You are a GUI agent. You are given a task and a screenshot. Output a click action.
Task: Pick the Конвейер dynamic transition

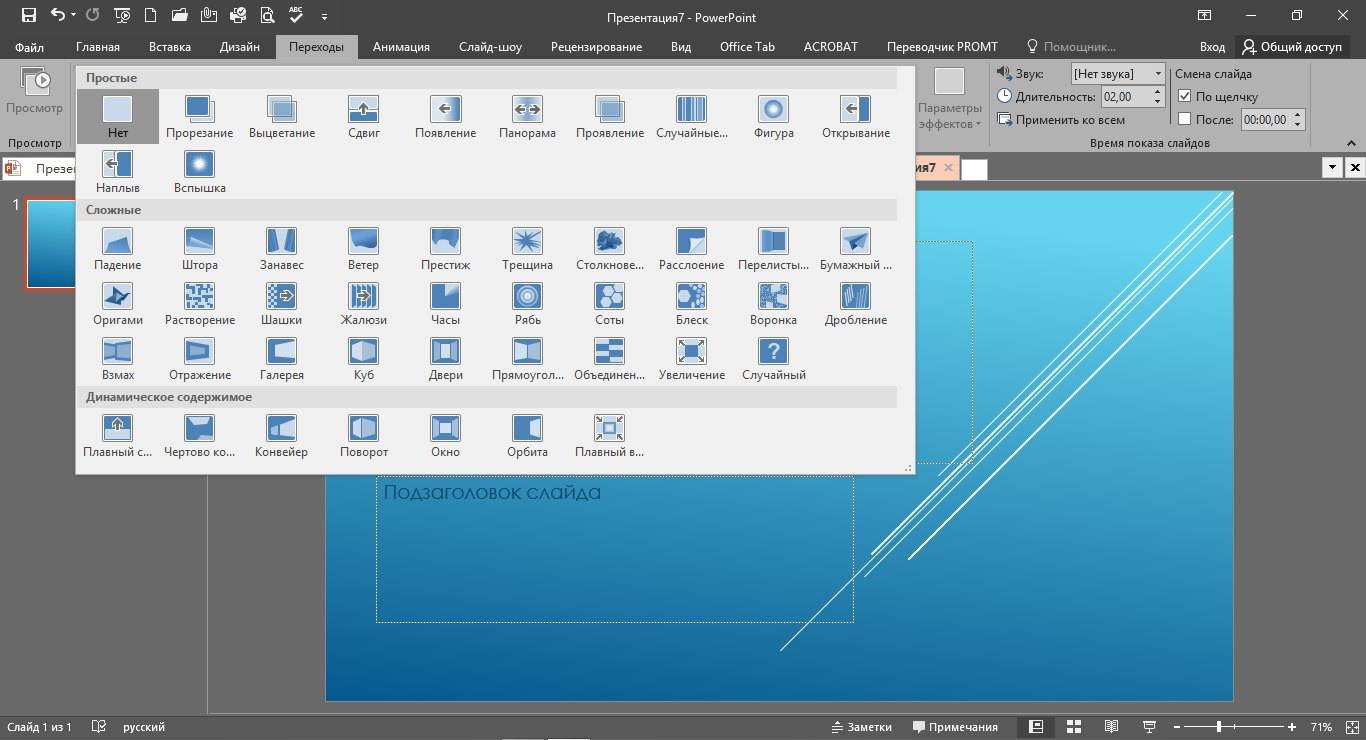pos(282,436)
